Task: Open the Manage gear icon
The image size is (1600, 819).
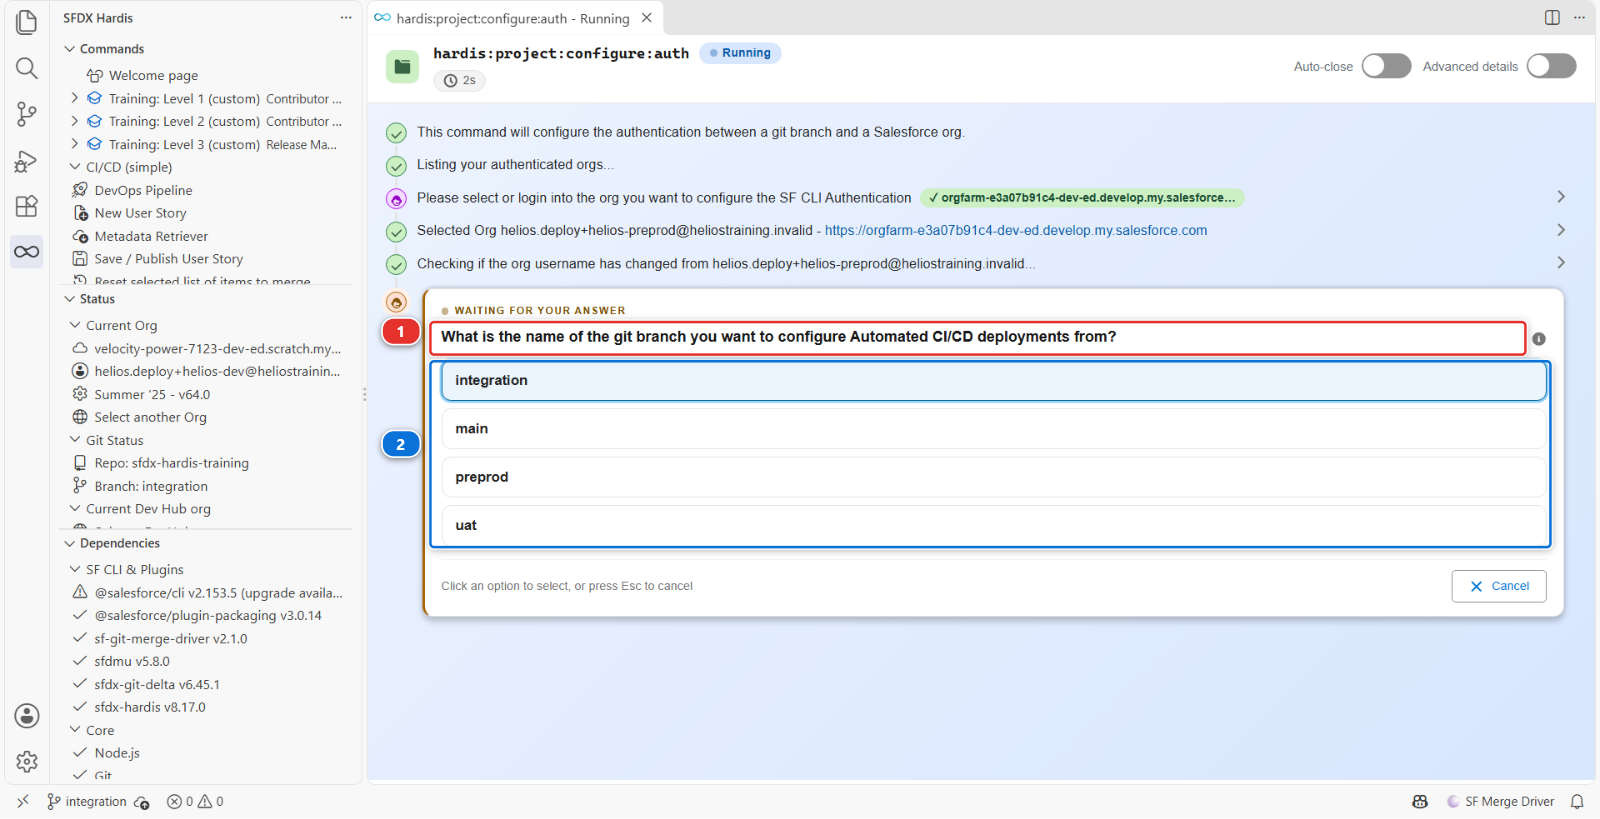Action: 27,762
